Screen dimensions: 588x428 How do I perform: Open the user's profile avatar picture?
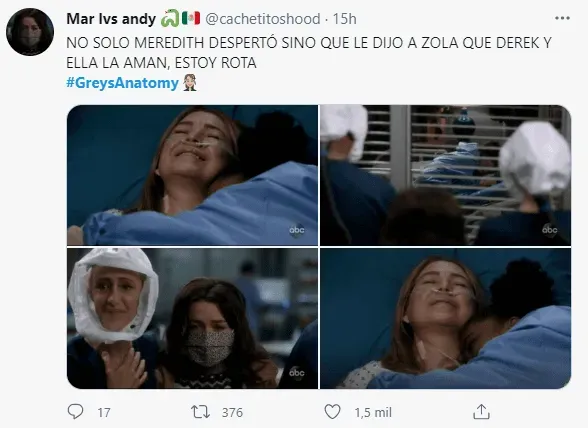coord(30,32)
